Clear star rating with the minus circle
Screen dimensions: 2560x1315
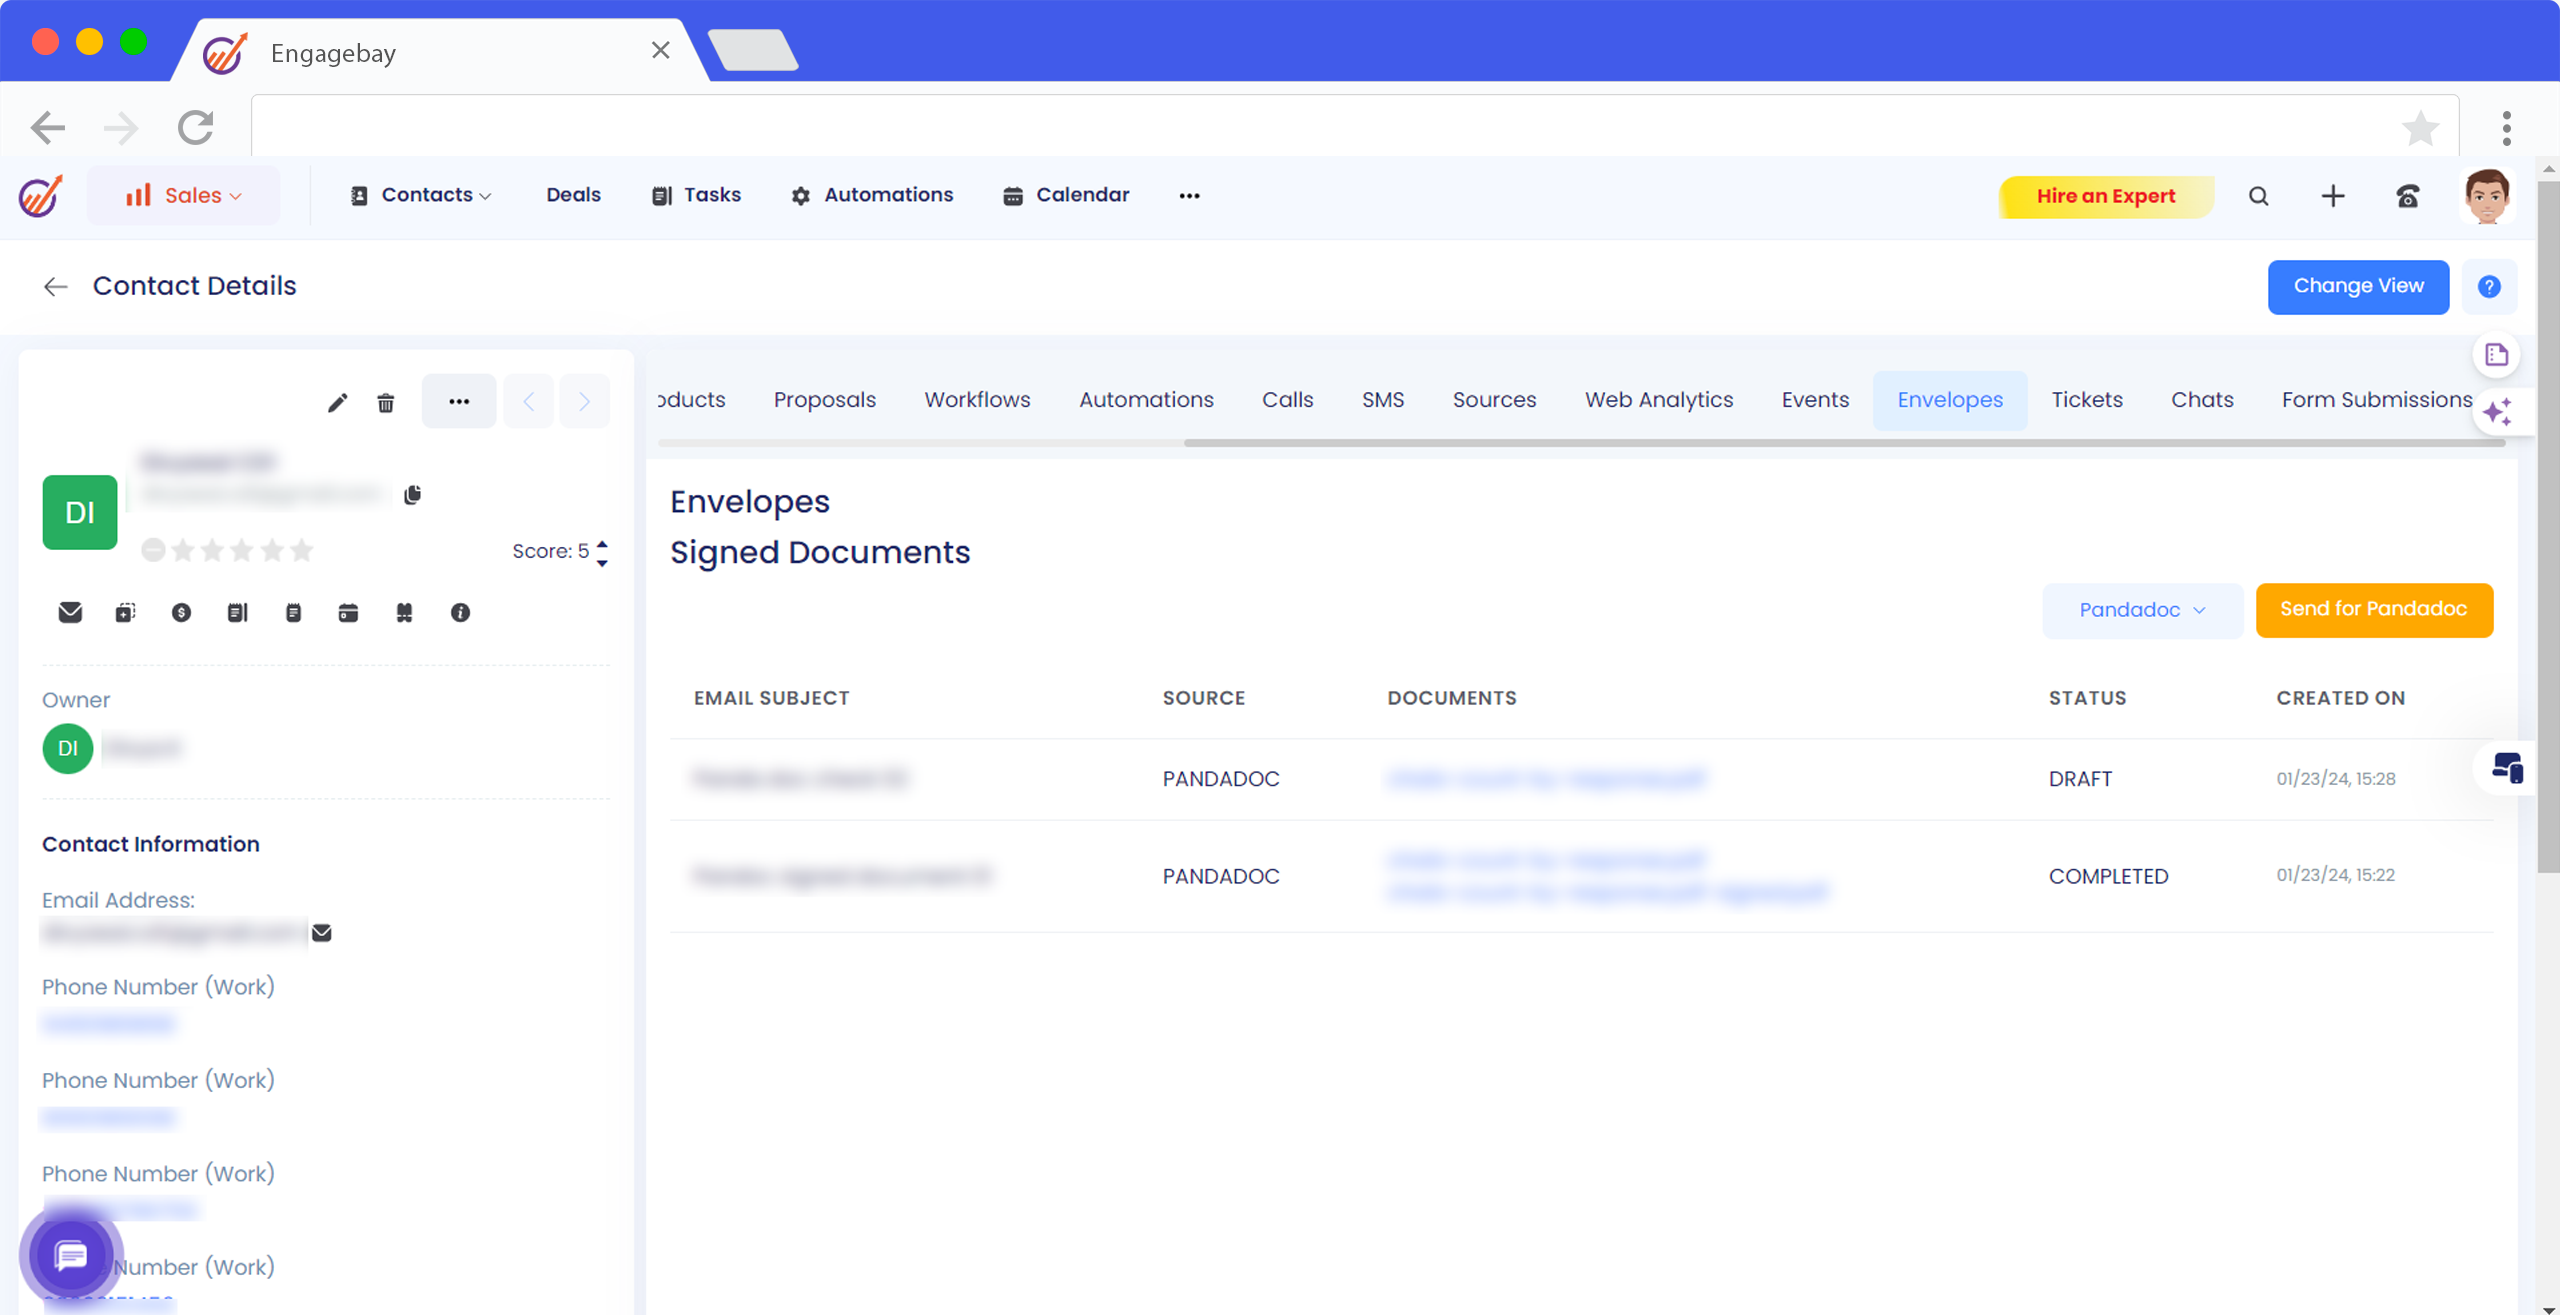pyautogui.click(x=153, y=550)
